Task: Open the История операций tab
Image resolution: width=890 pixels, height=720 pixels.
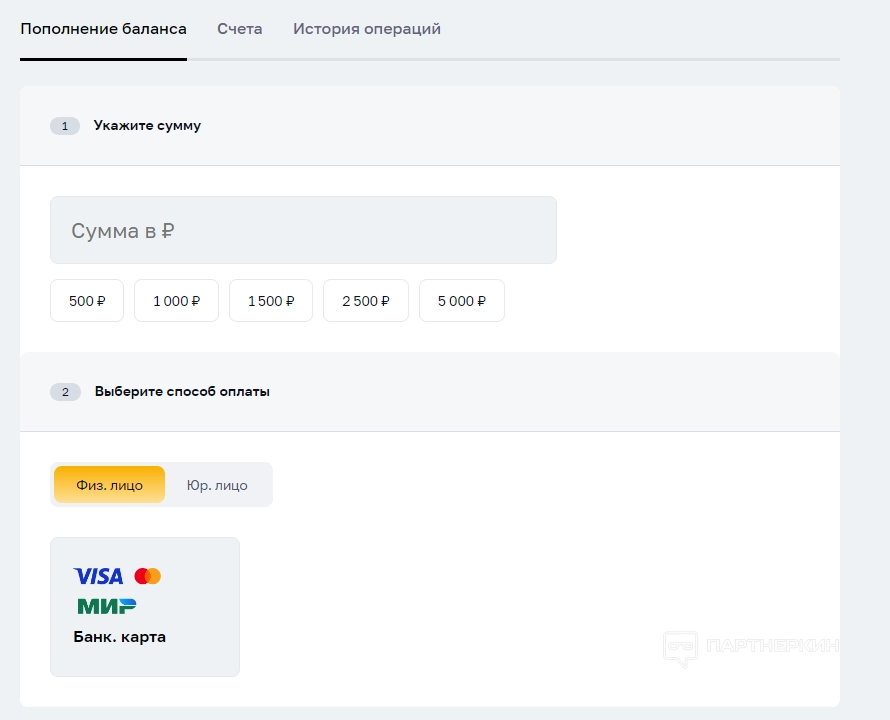Action: 367,29
